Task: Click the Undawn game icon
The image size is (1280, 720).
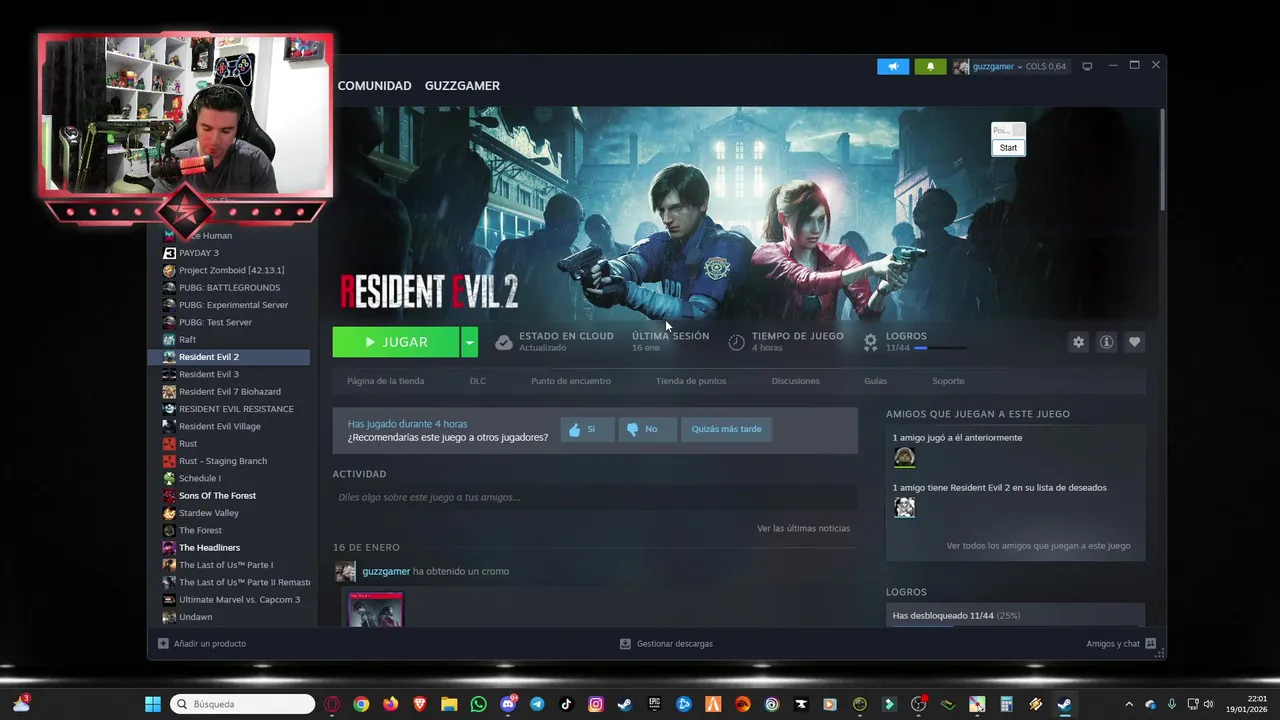Action: click(169, 617)
